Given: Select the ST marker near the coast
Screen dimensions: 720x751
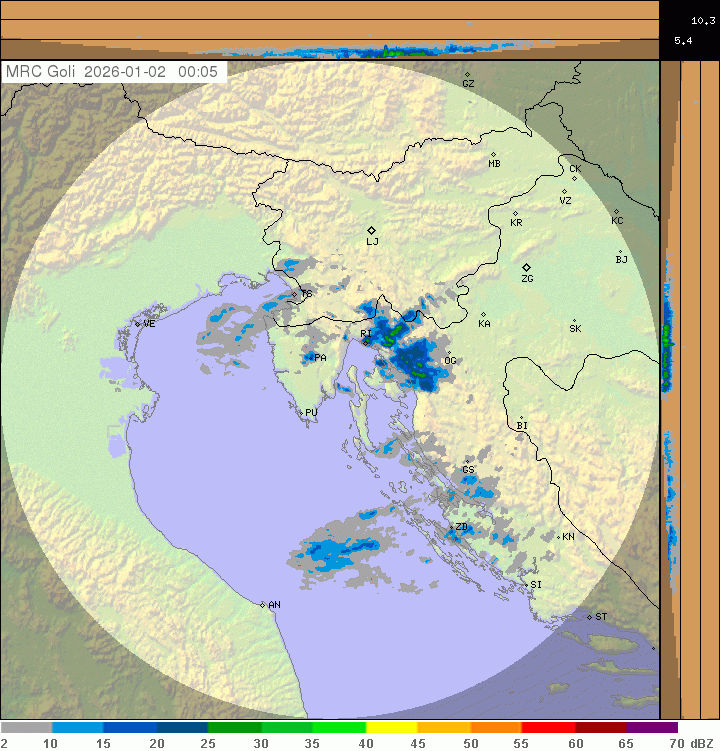Looking at the screenshot, I should tap(590, 616).
